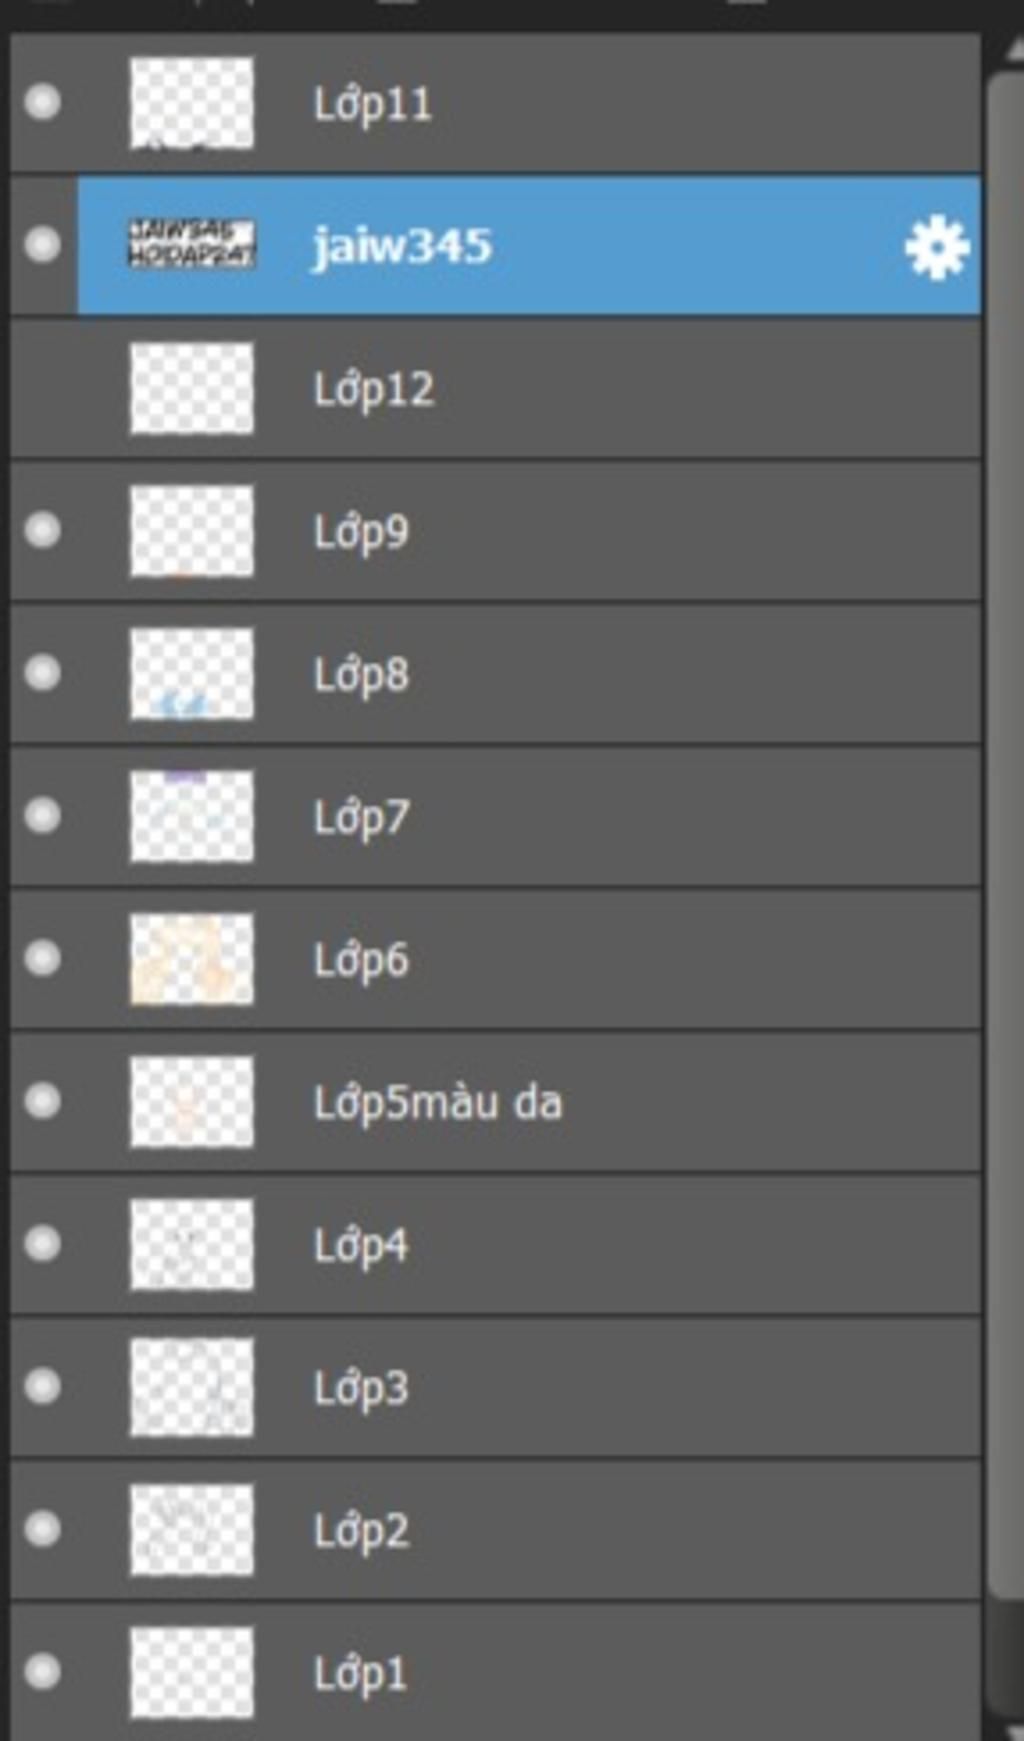This screenshot has width=1024, height=1741.
Task: Select the Lớp5màu da layer
Action: (495, 1102)
